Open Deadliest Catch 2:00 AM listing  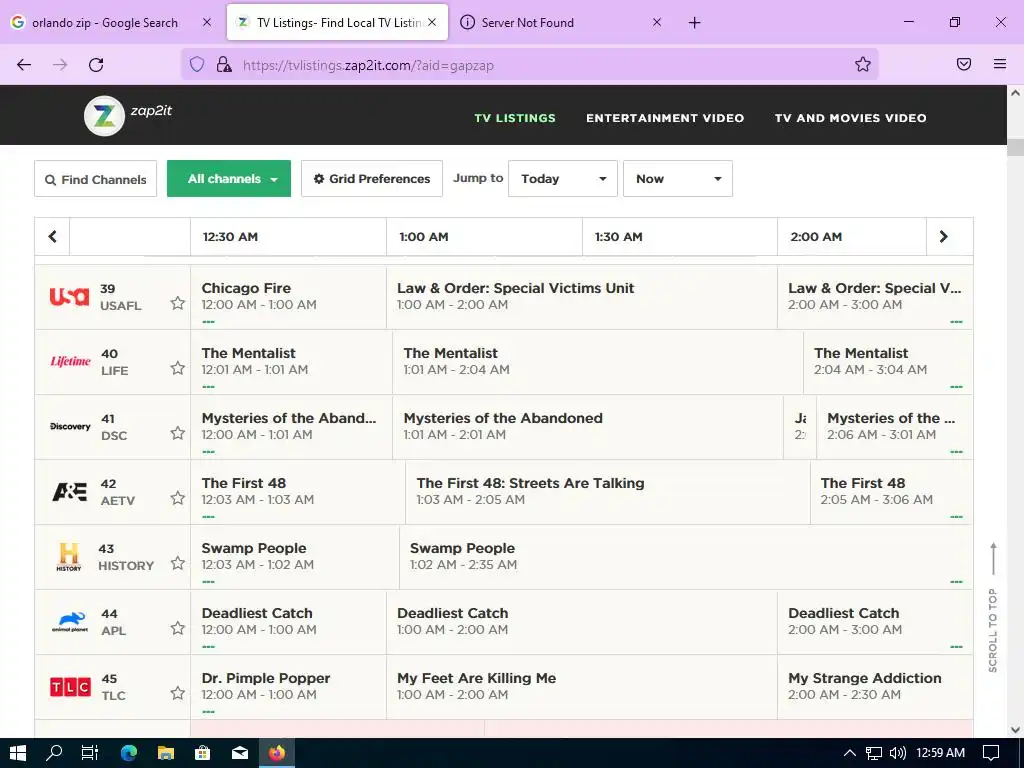click(x=874, y=621)
